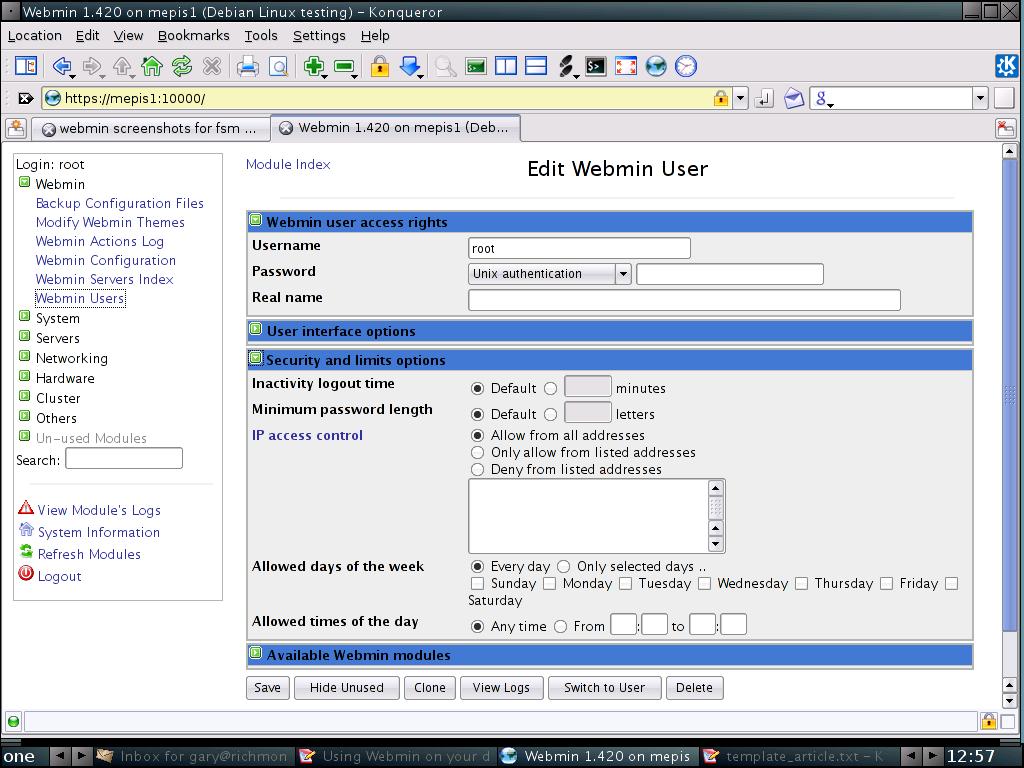The height and width of the screenshot is (768, 1024).
Task: Click the blue download arrow icon
Action: click(410, 66)
